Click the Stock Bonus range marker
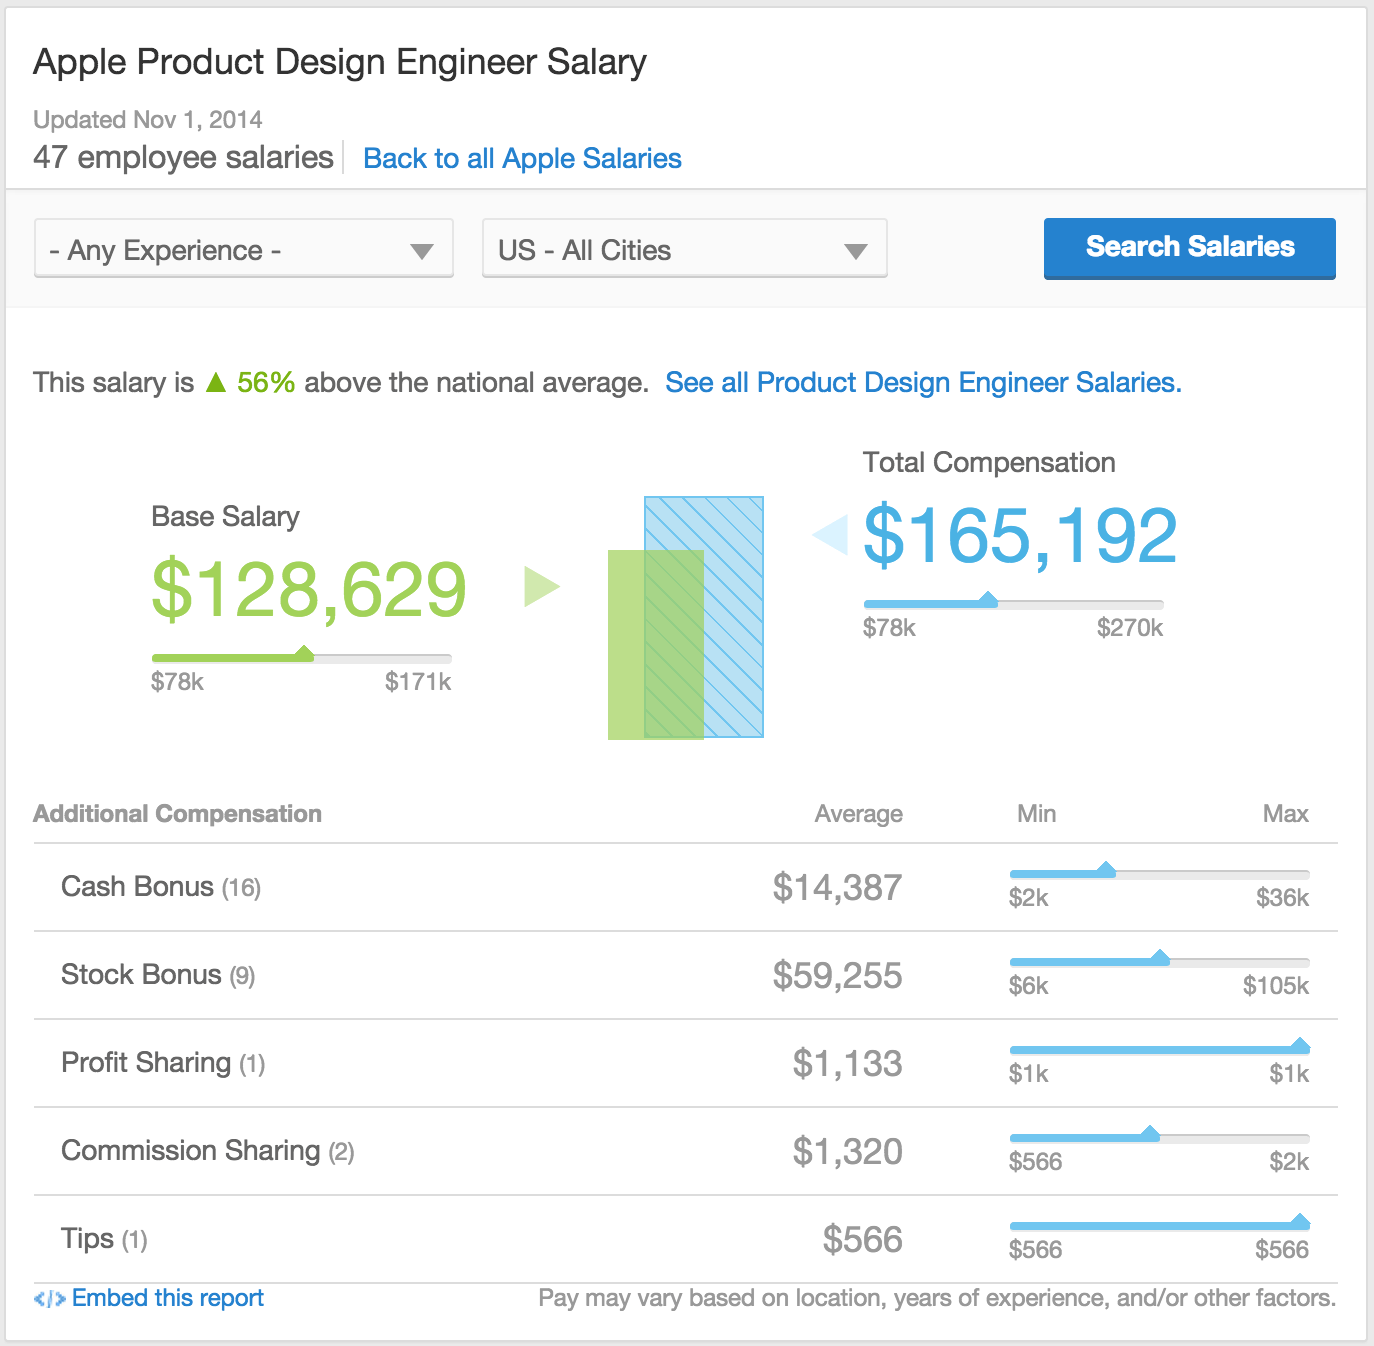The width and height of the screenshot is (1374, 1346). (x=1160, y=958)
